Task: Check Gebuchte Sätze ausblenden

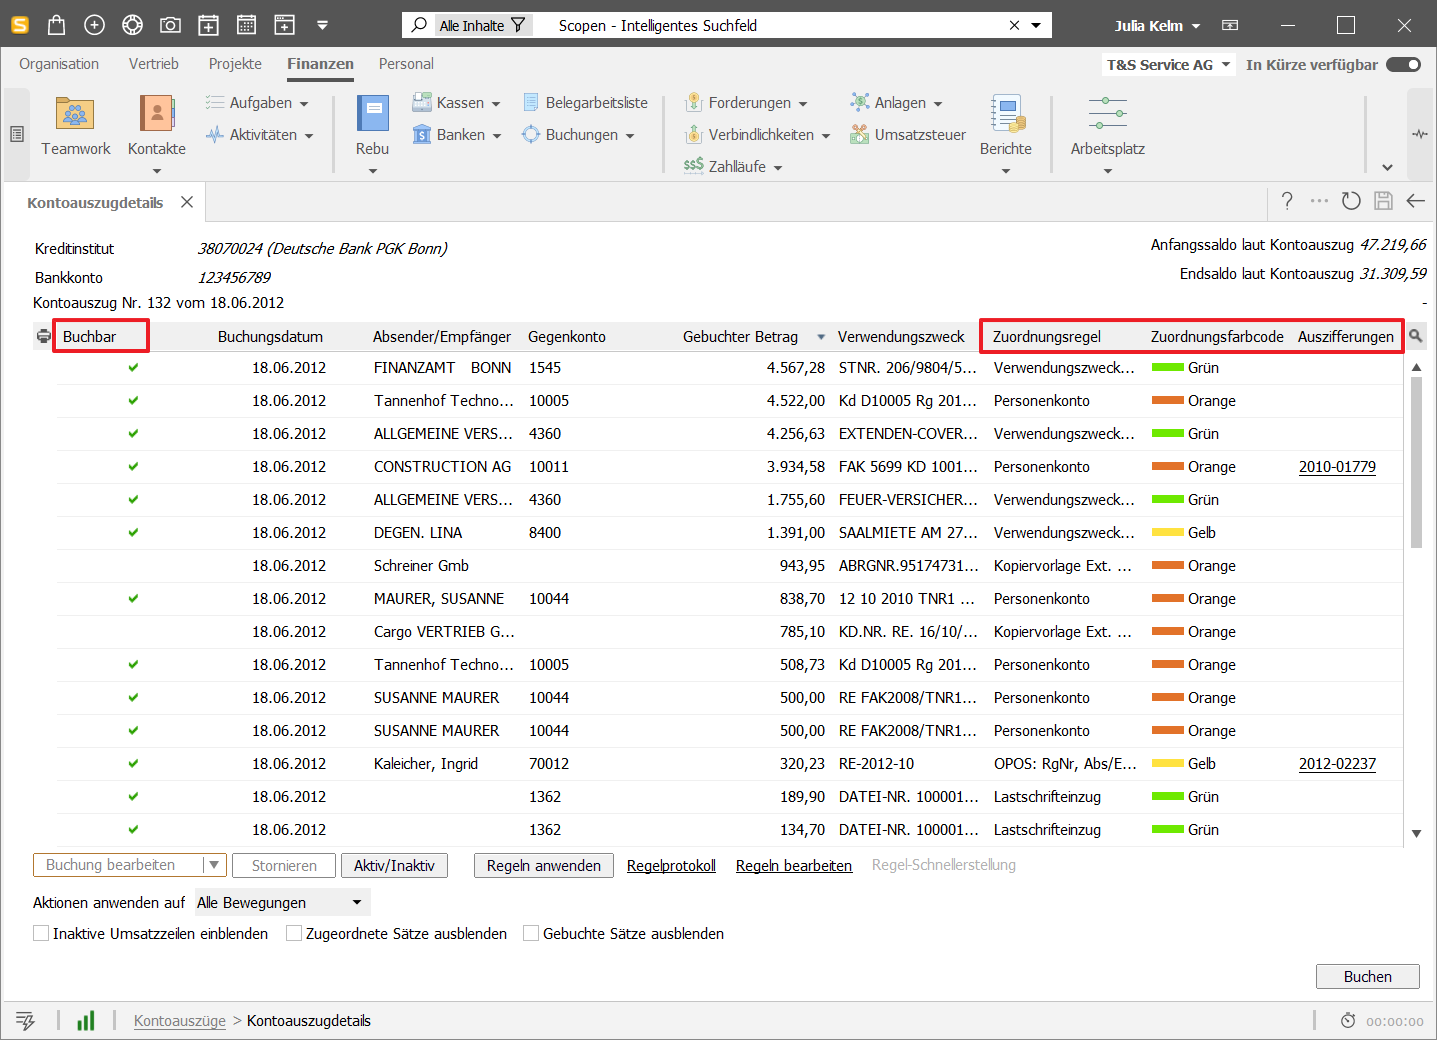Action: pyautogui.click(x=531, y=933)
